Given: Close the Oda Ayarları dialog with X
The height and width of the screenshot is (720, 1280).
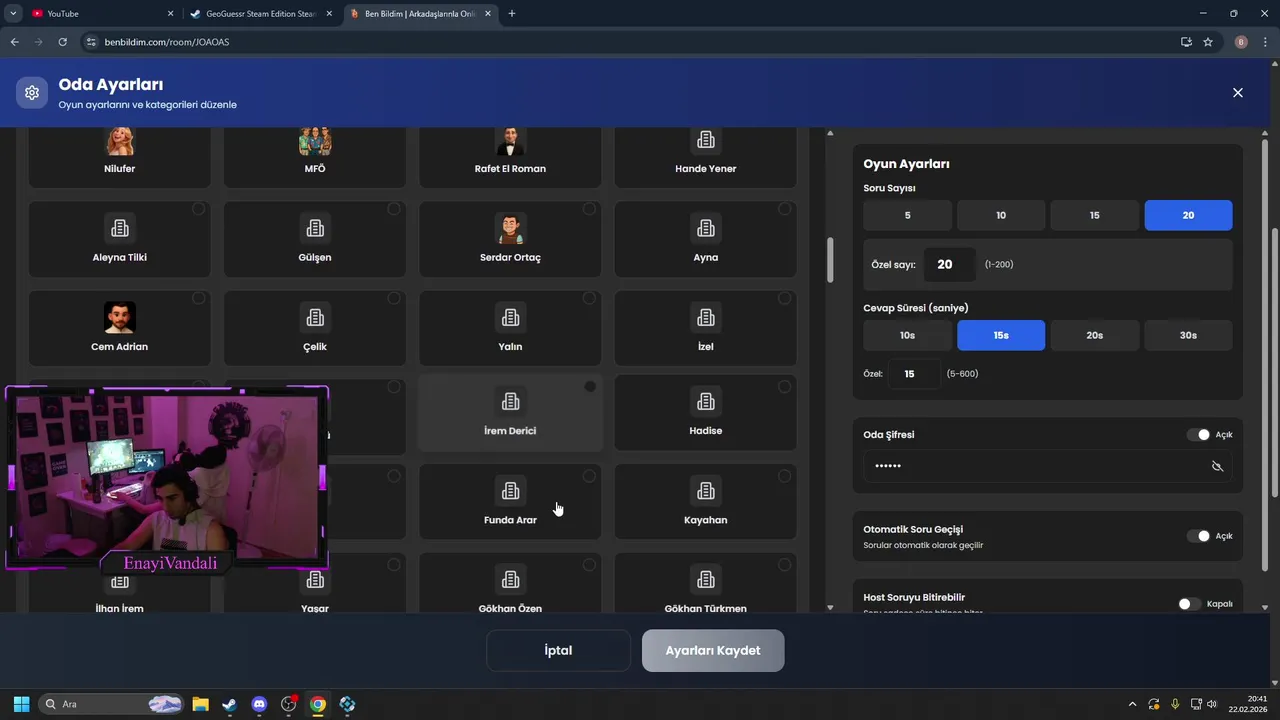Looking at the screenshot, I should pos(1238,92).
